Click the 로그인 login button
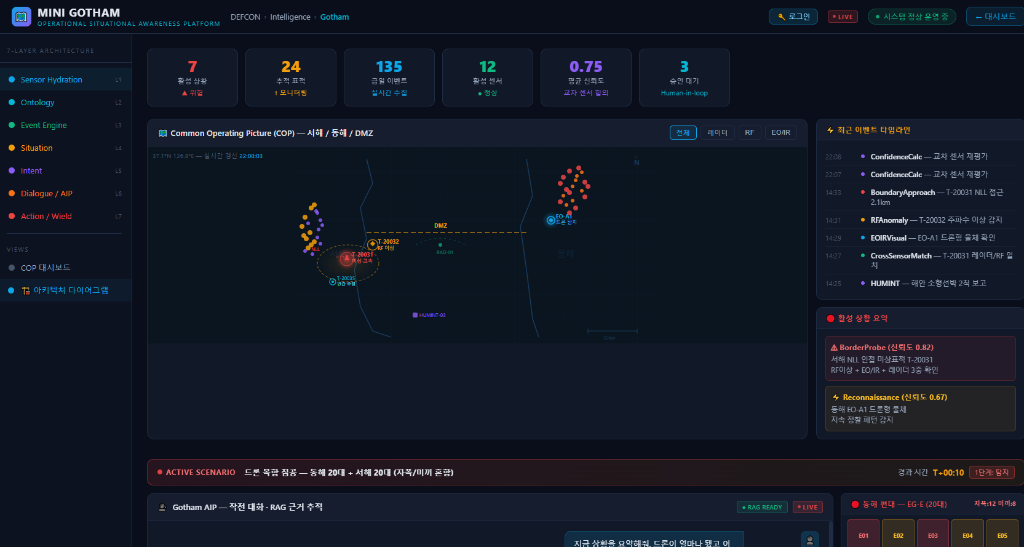This screenshot has height=547, width=1024. pyautogui.click(x=793, y=16)
